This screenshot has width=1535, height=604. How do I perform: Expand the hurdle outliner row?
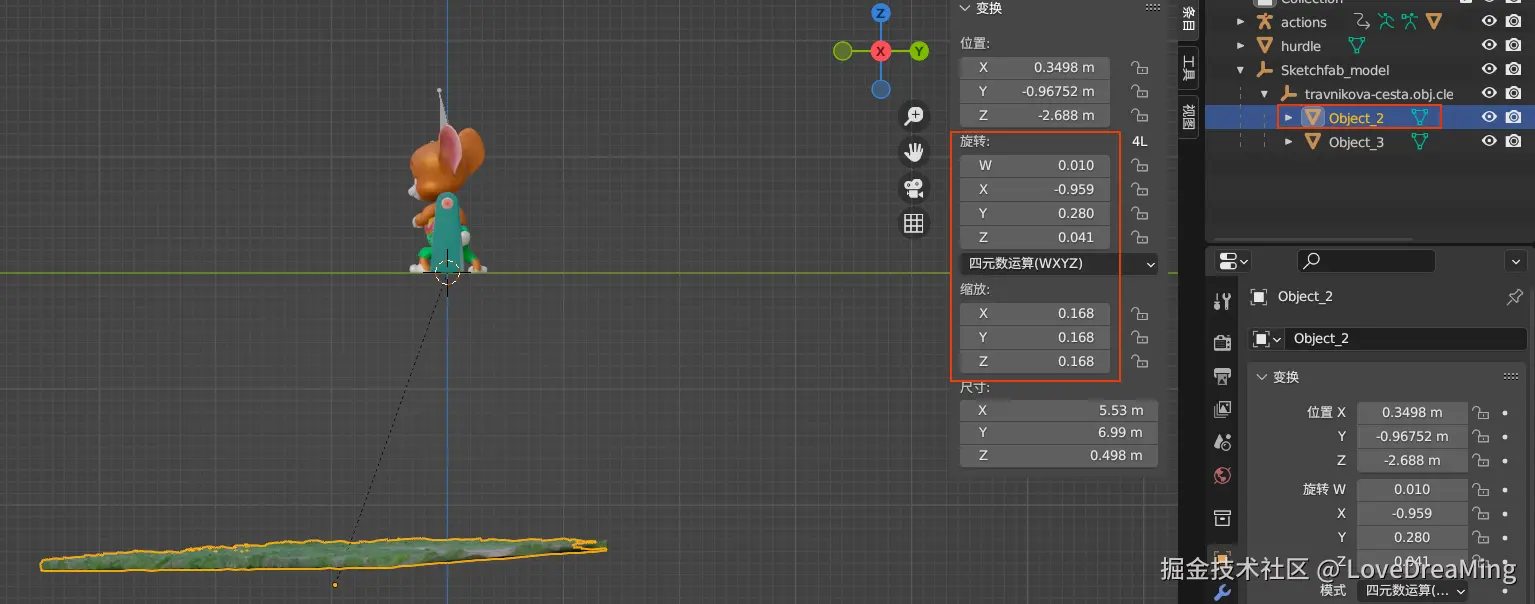pos(1241,46)
